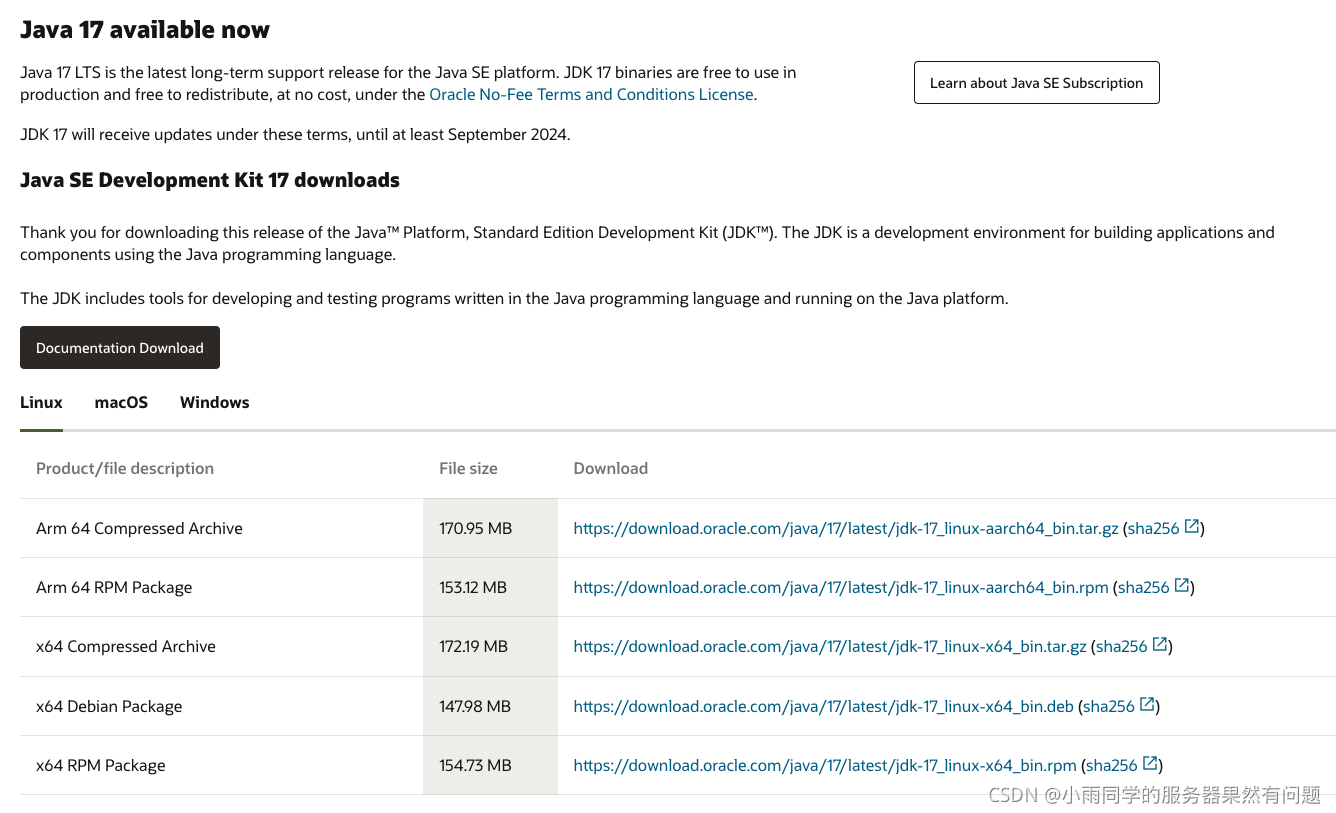The width and height of the screenshot is (1336, 813).
Task: Click the Java 17 available now heading
Action: coord(145,30)
